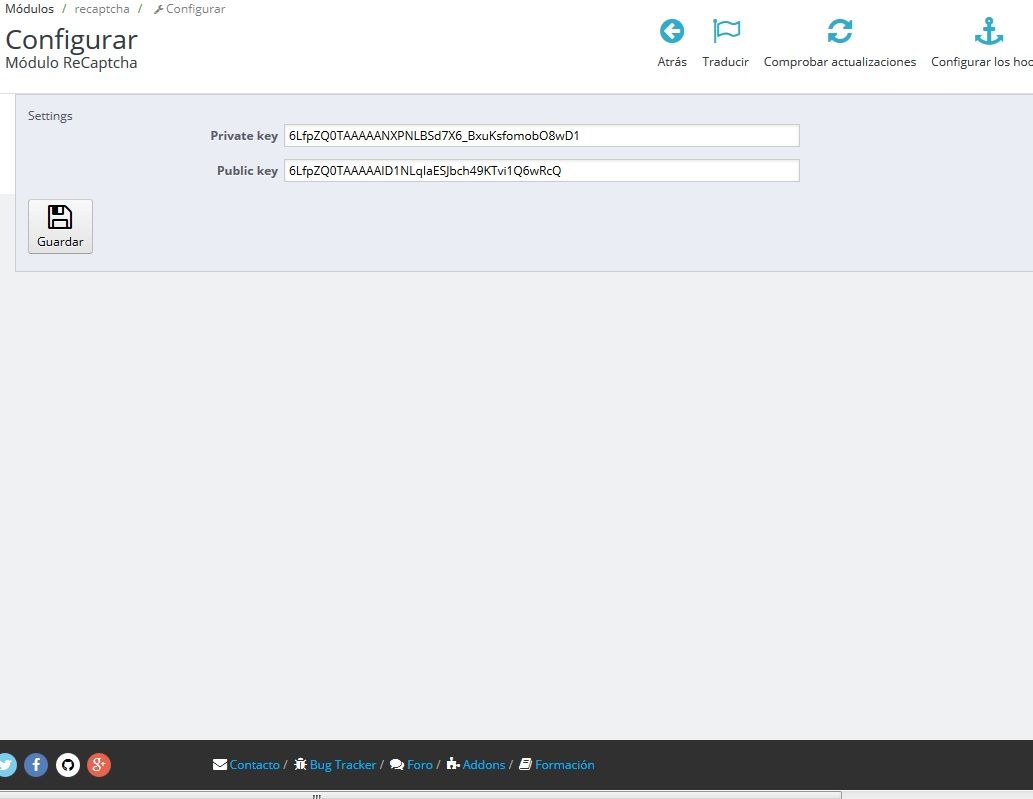1033x799 pixels.
Task: Click the Comprobar actualizaciones refresh icon
Action: [x=839, y=31]
